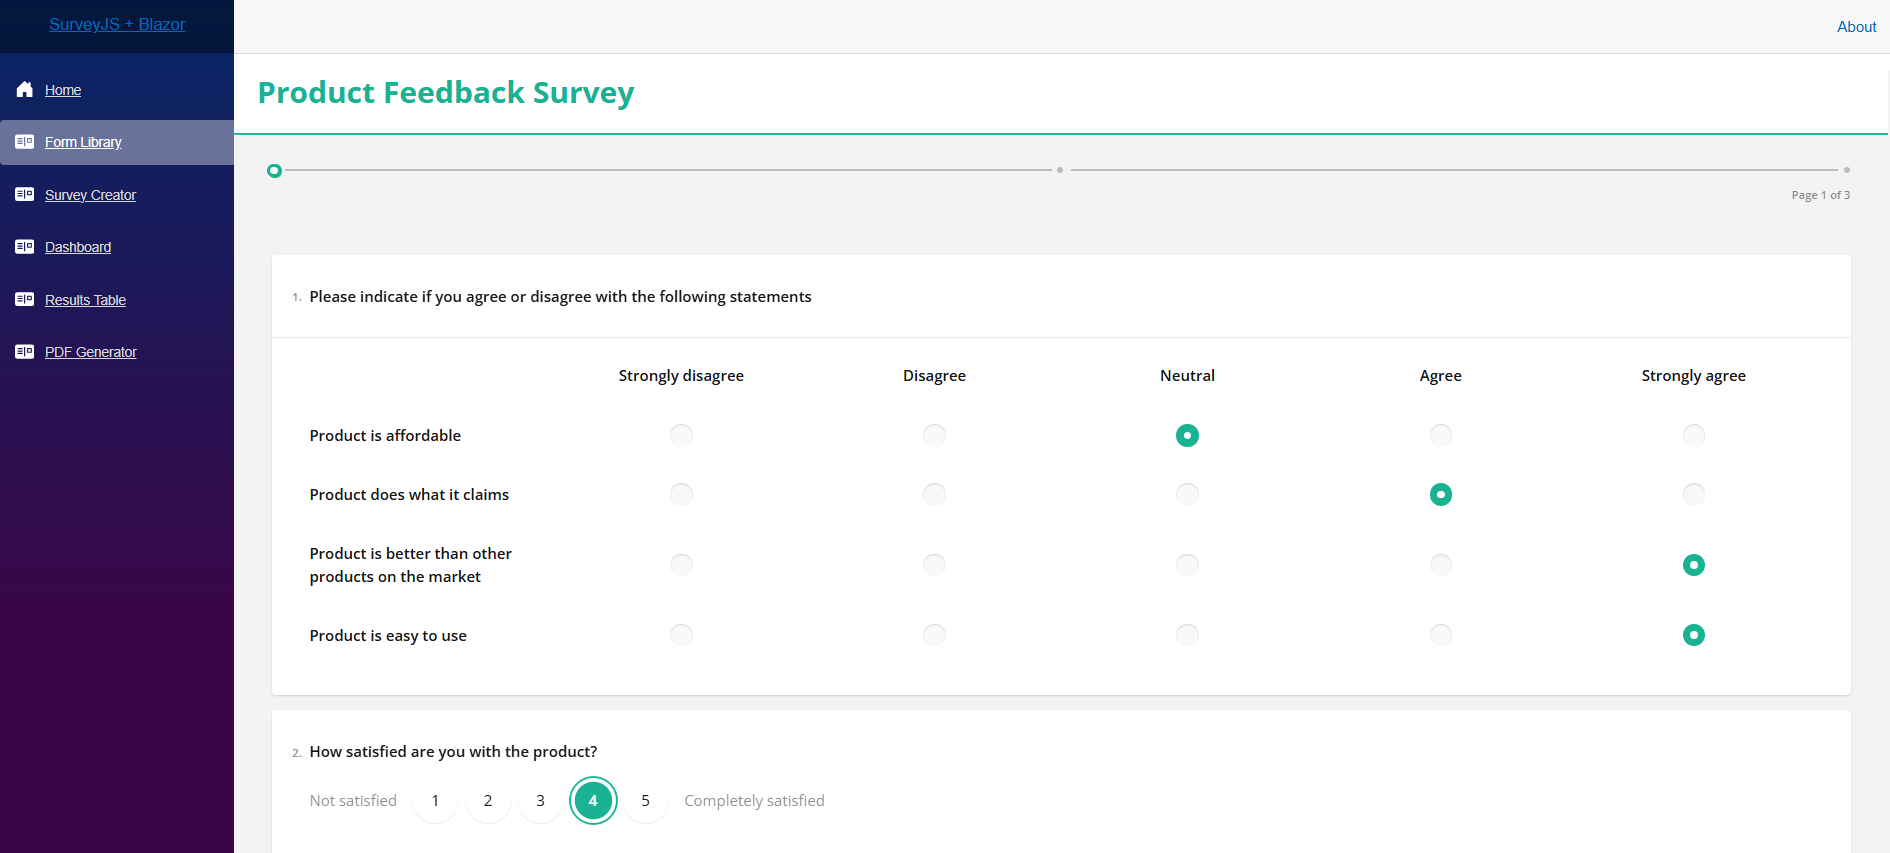Open the Dashboard page

click(78, 247)
